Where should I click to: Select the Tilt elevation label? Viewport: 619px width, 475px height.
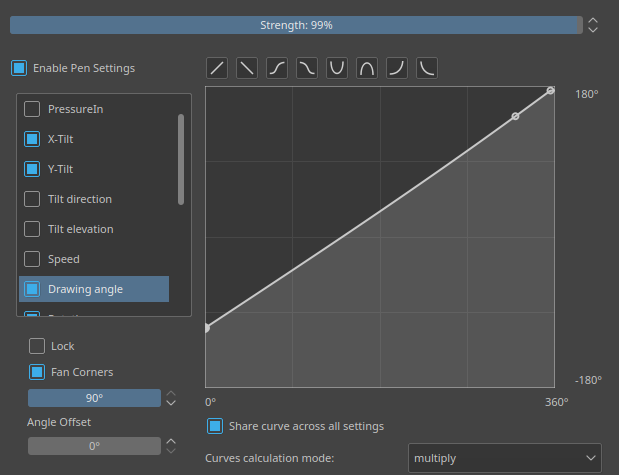point(81,229)
